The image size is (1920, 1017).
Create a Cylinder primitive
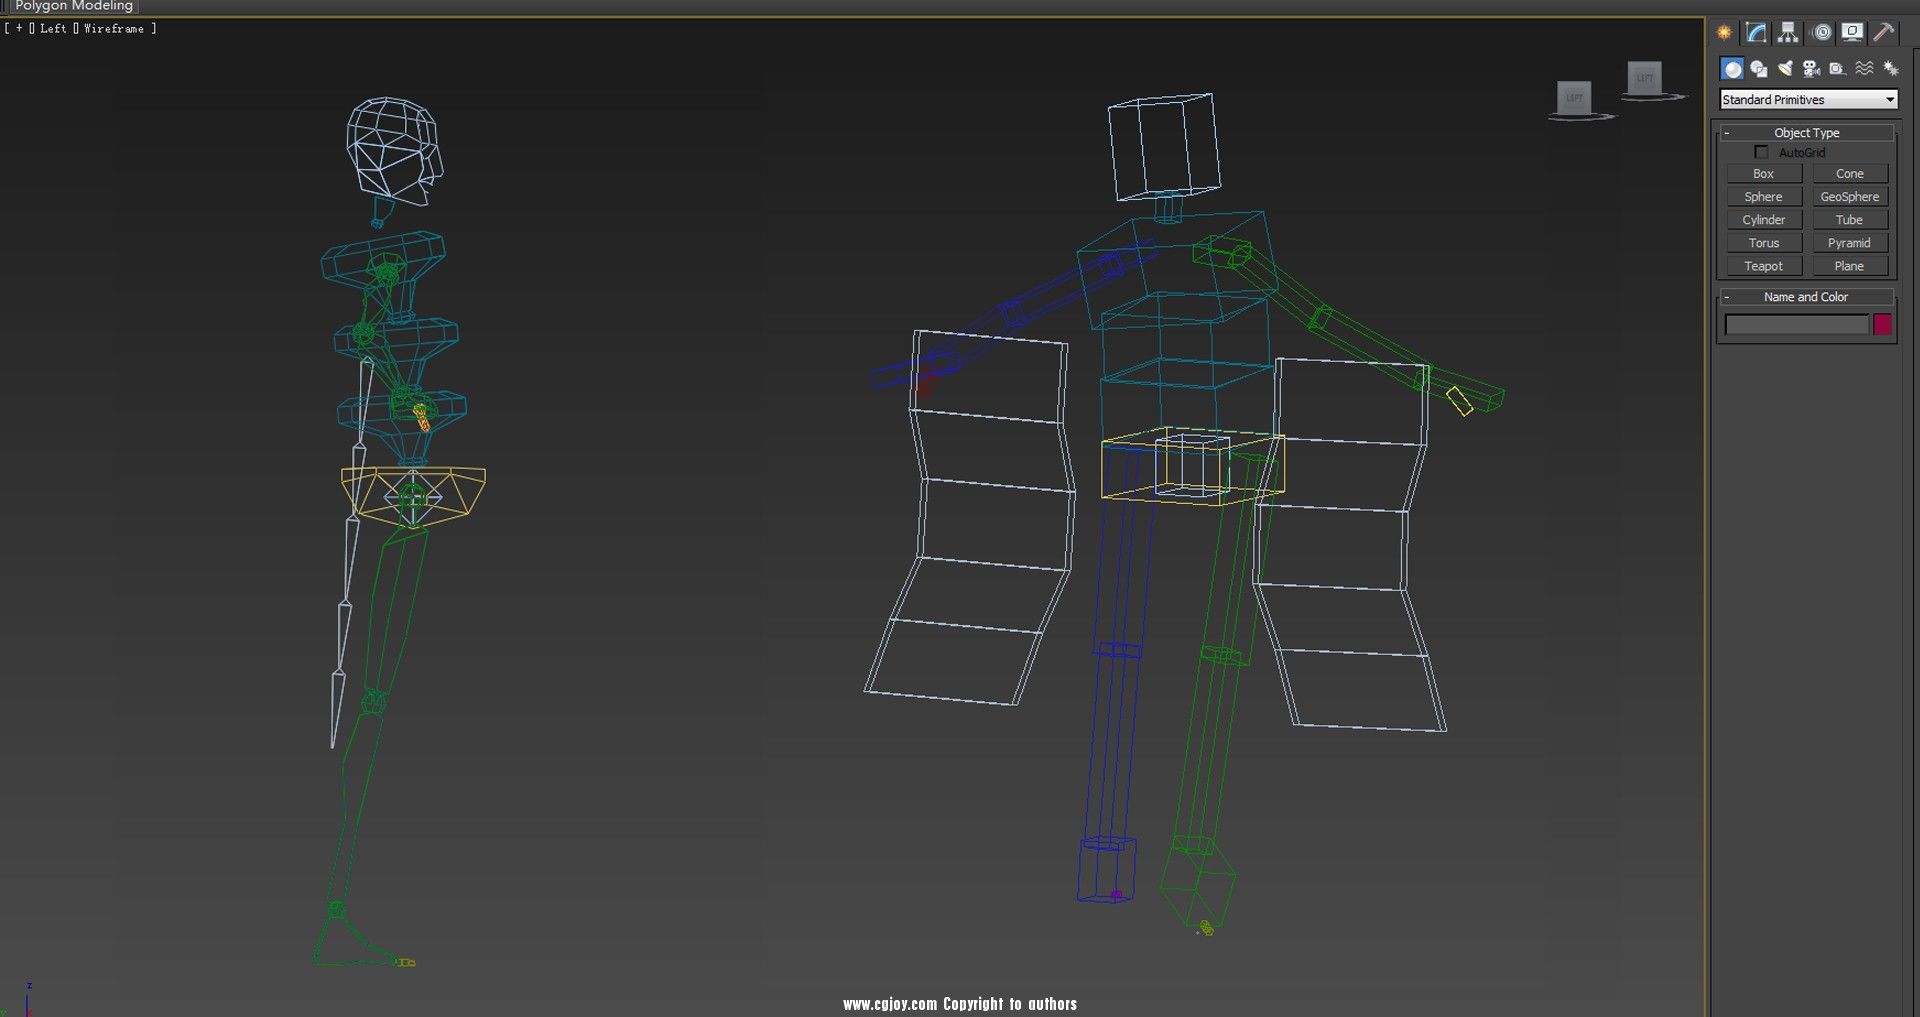pyautogui.click(x=1764, y=220)
